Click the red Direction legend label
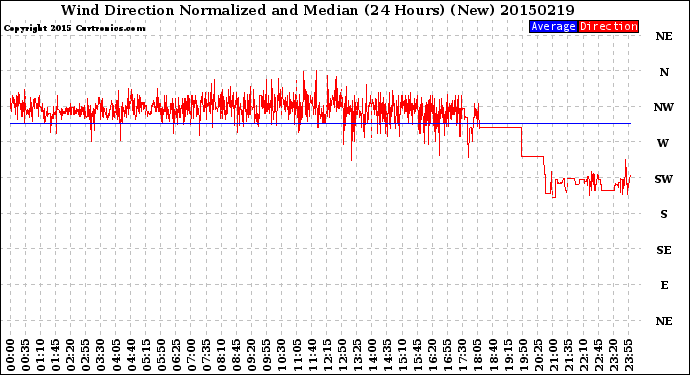The height and width of the screenshot is (375, 690). click(608, 26)
